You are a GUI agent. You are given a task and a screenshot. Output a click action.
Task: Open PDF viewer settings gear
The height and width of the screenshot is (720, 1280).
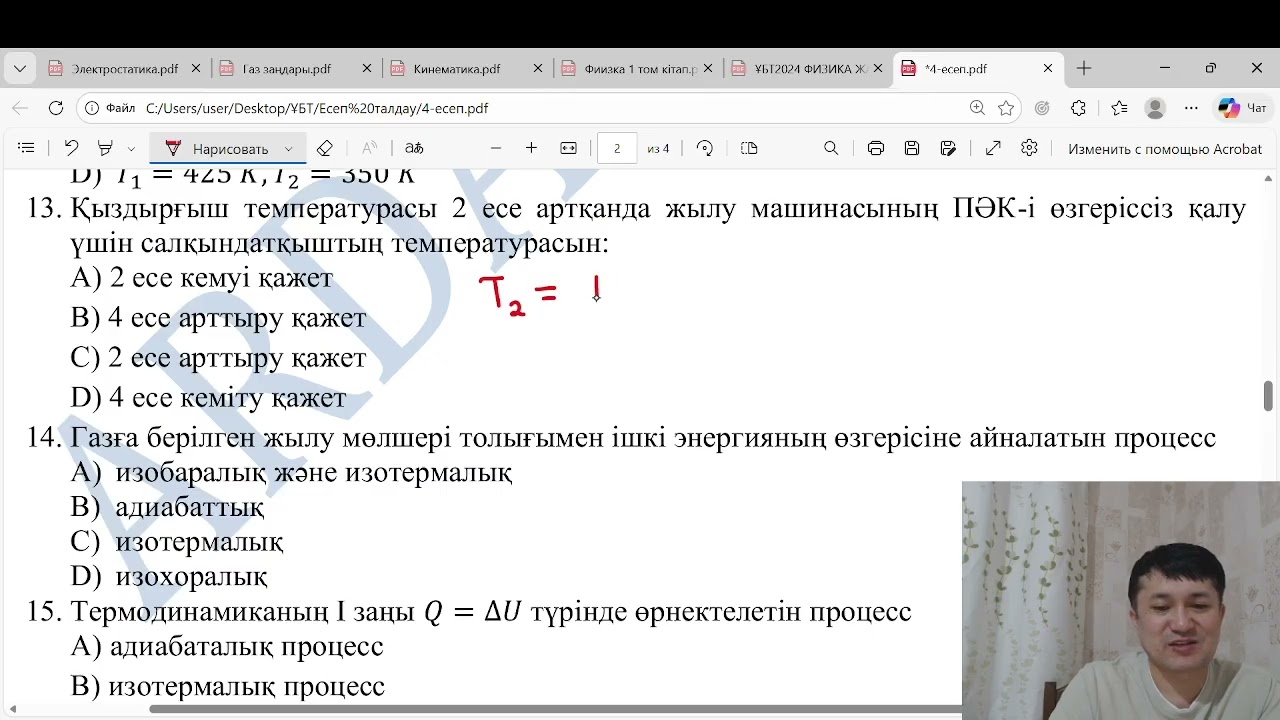1029,148
